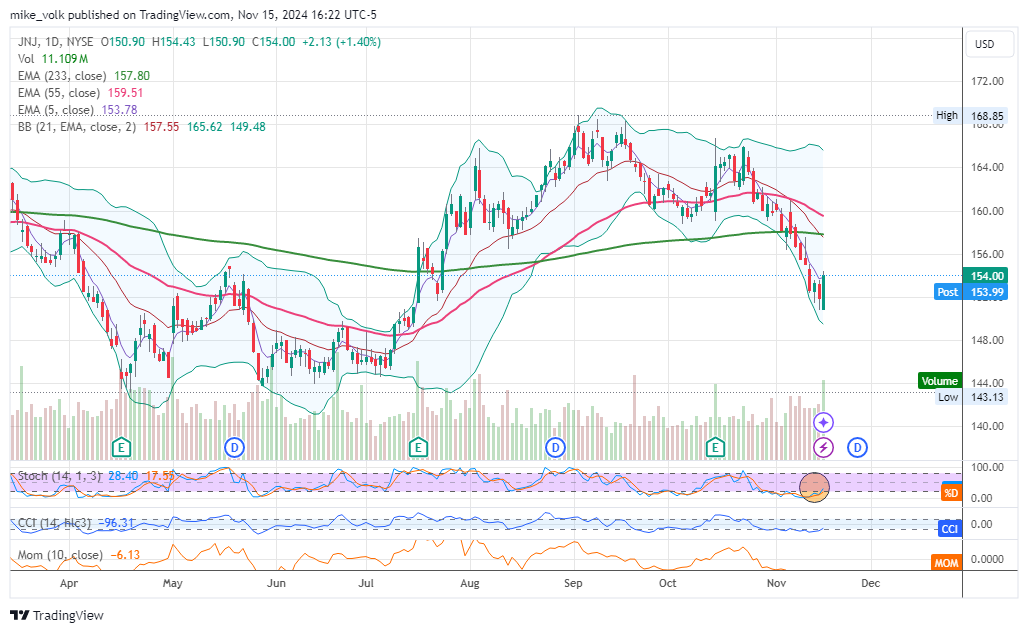Click the dividend D marker near late August

[556, 448]
